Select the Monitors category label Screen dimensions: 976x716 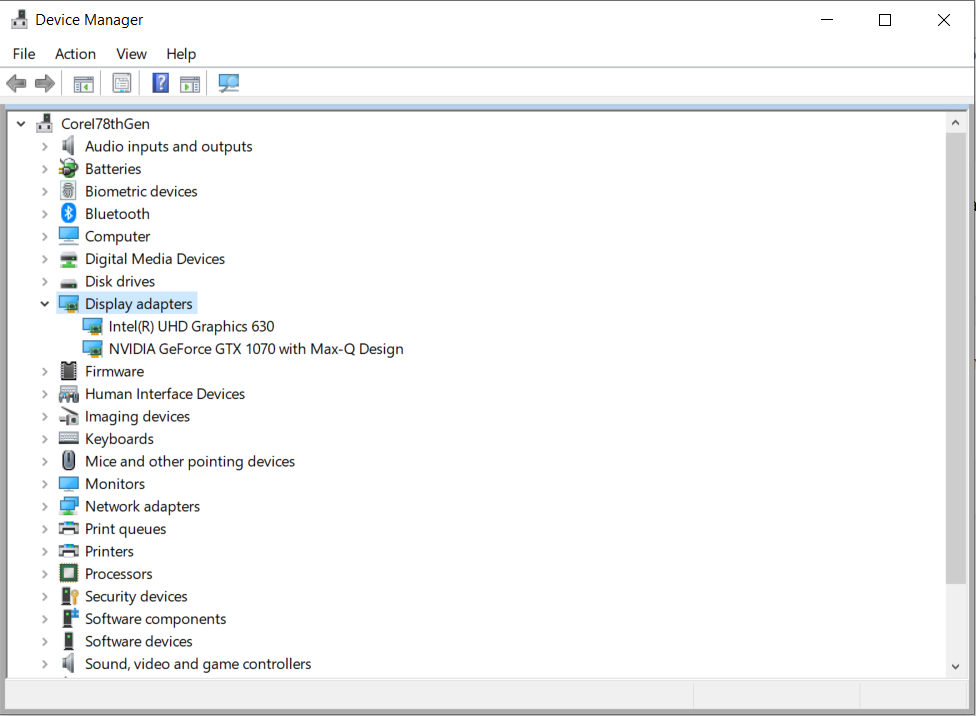[115, 484]
